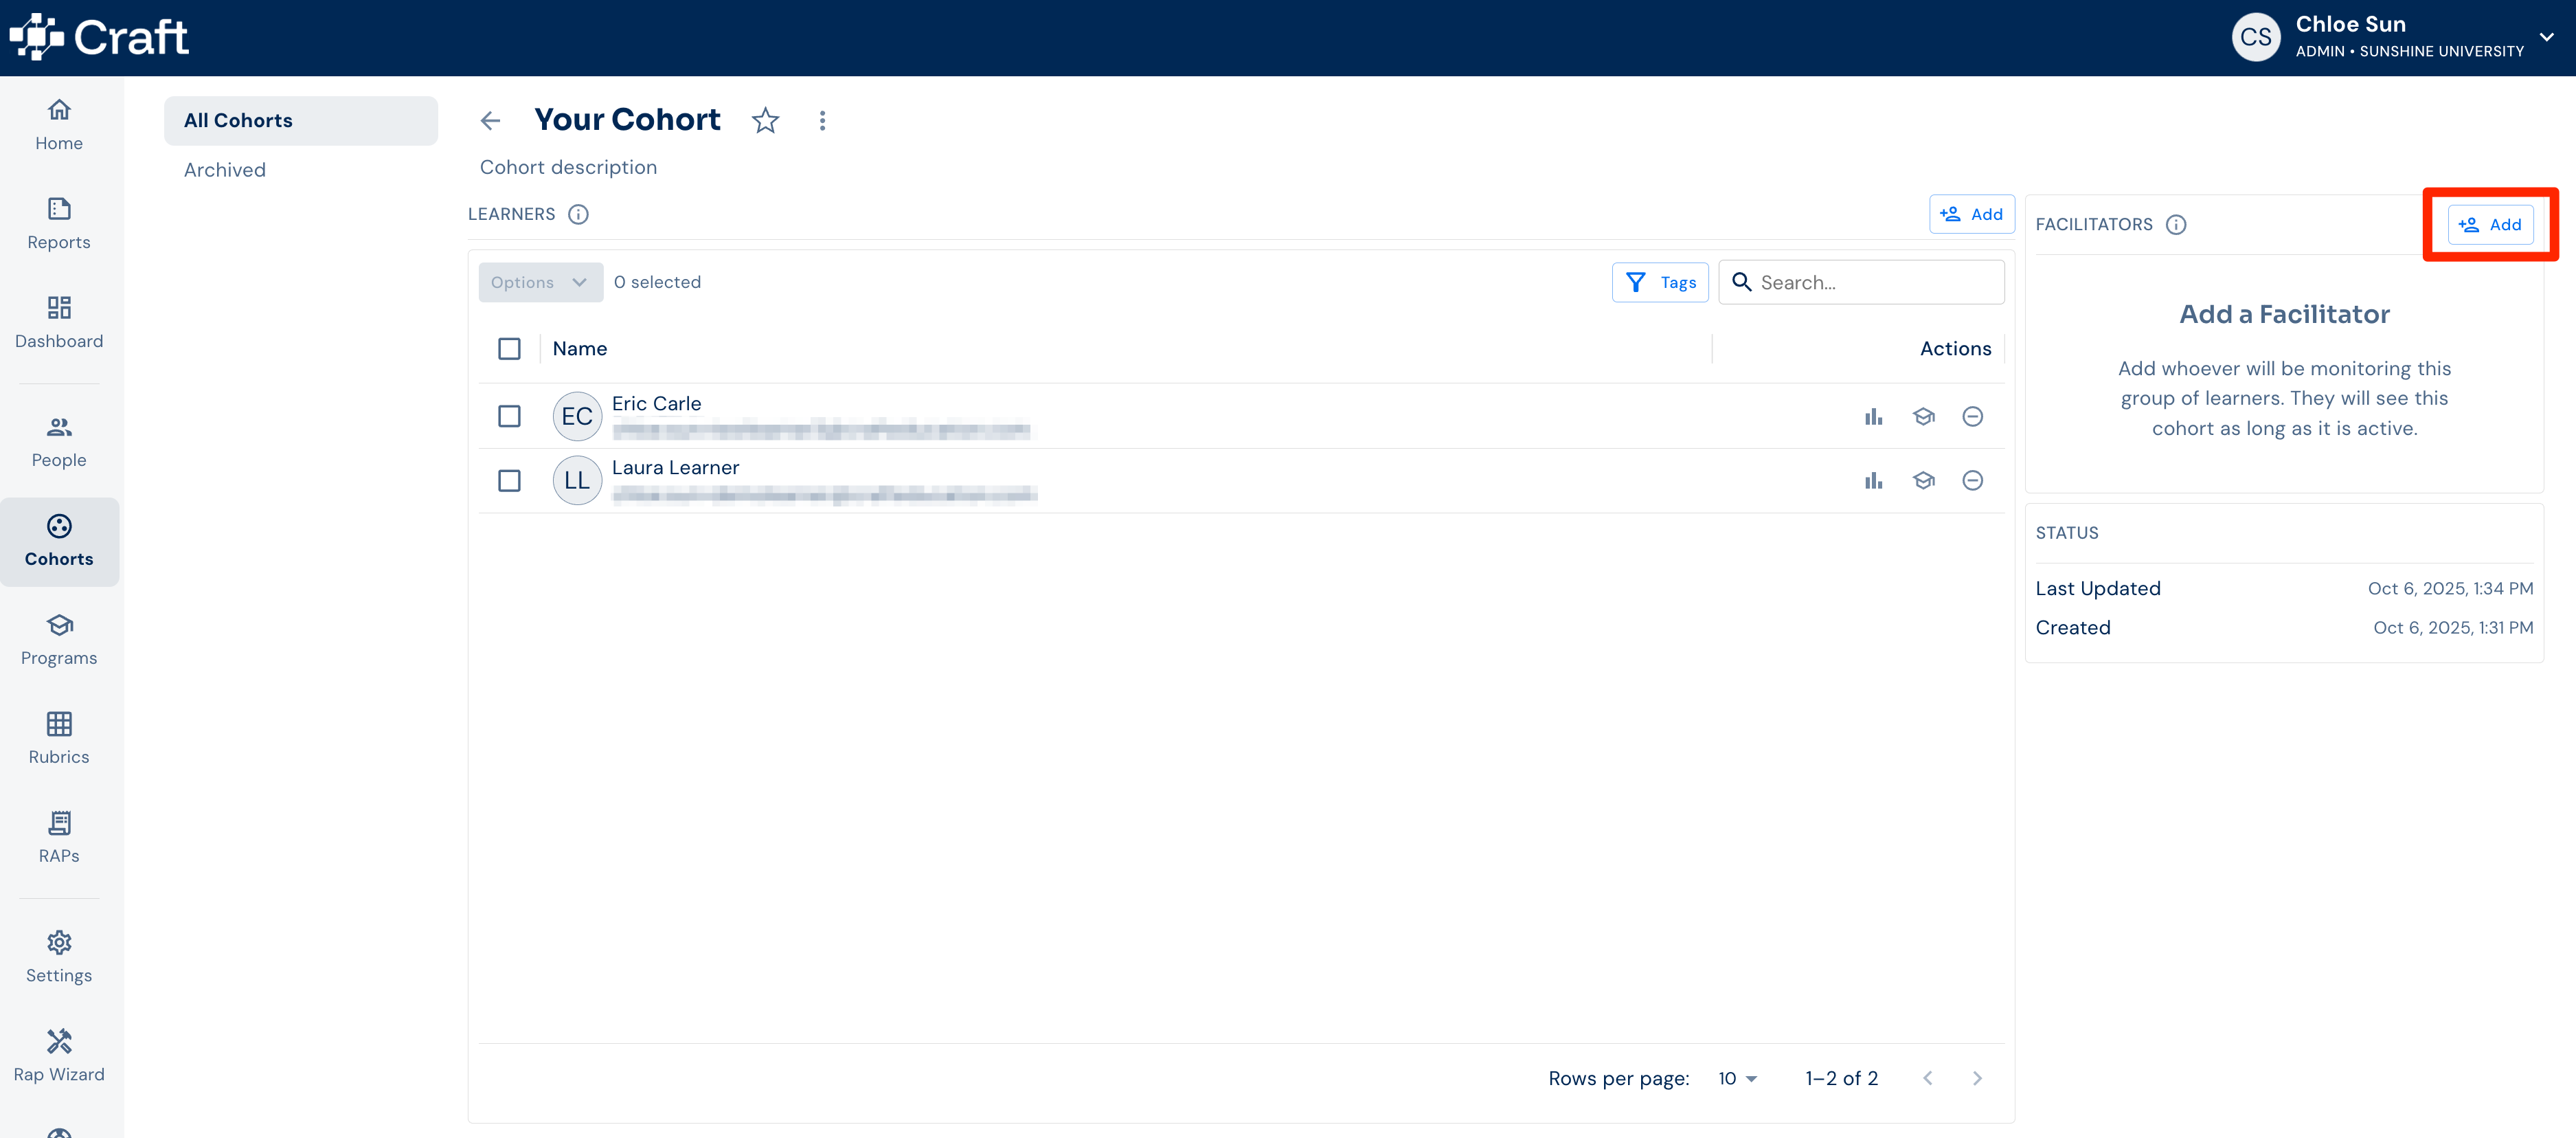The image size is (2576, 1138).
Task: Open Laura Learner's programs cap icon
Action: (x=1923, y=480)
